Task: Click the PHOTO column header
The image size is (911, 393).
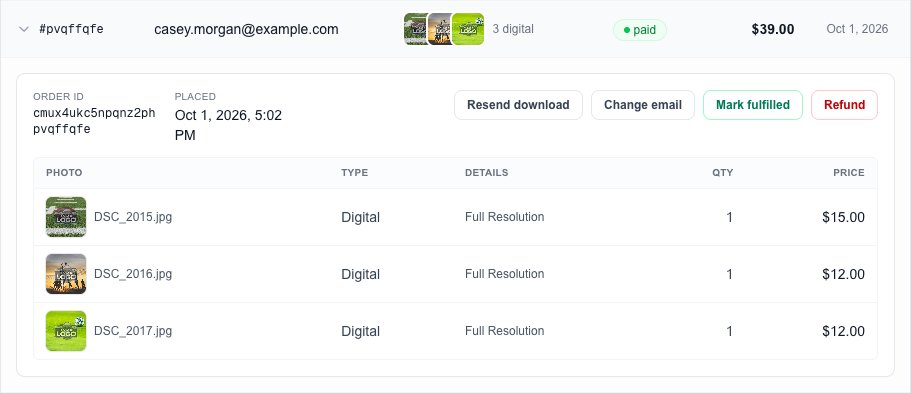Action: pos(64,173)
